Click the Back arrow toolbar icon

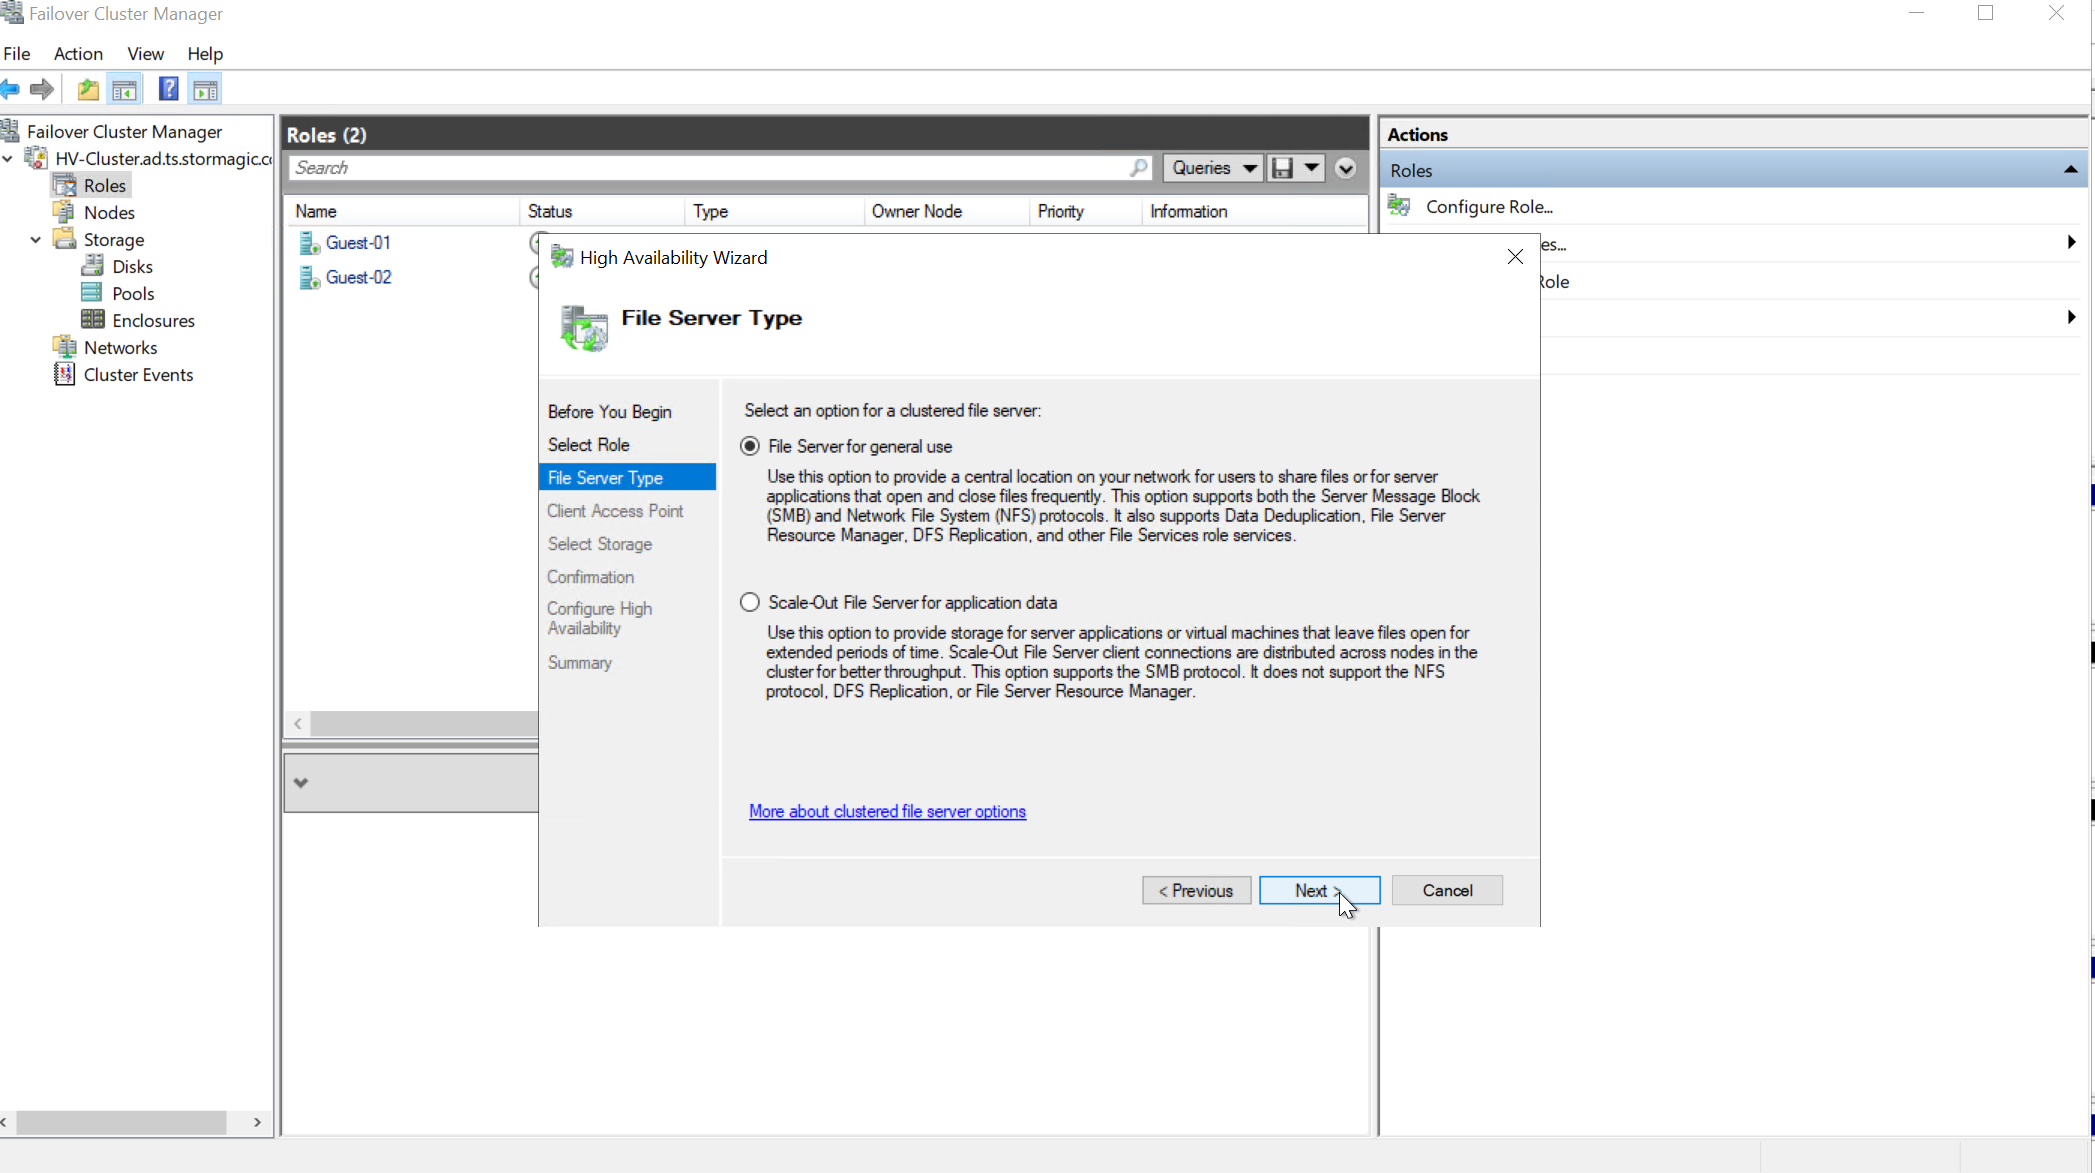tap(10, 90)
